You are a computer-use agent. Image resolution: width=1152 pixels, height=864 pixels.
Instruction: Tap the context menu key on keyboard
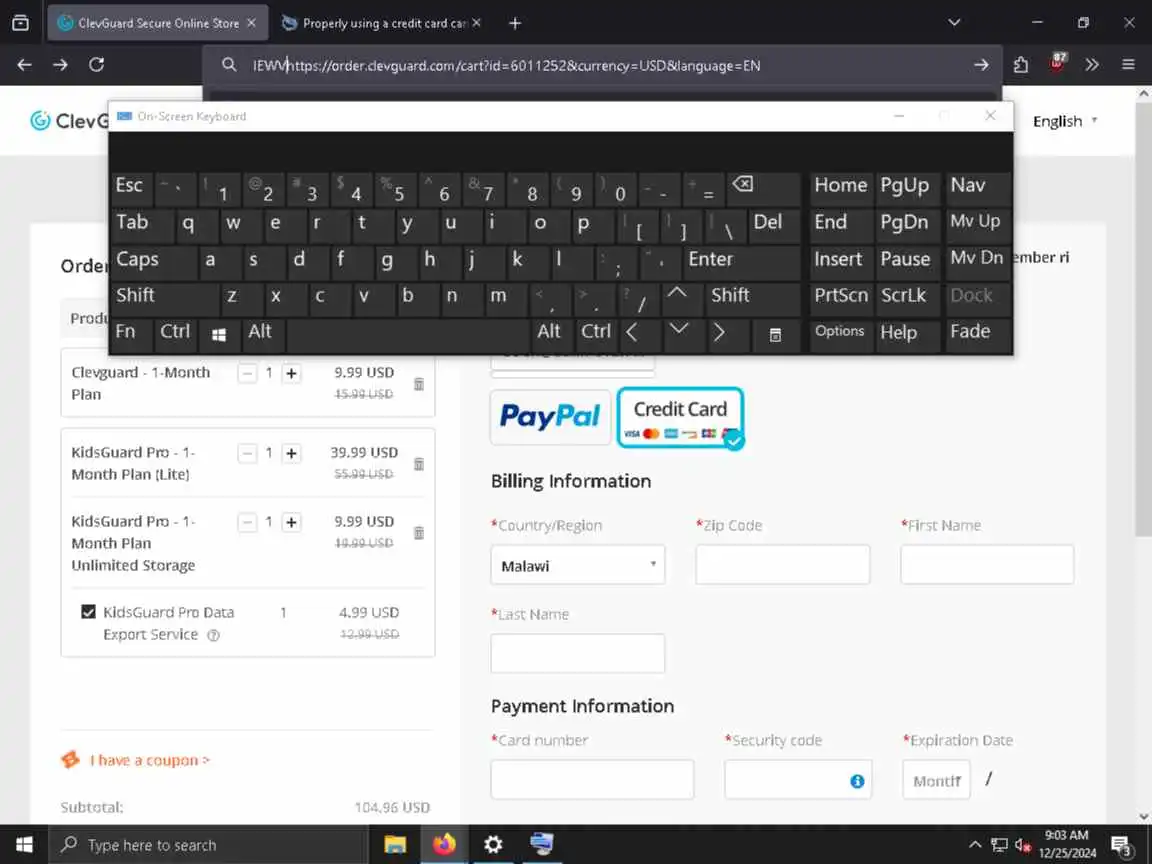point(775,335)
